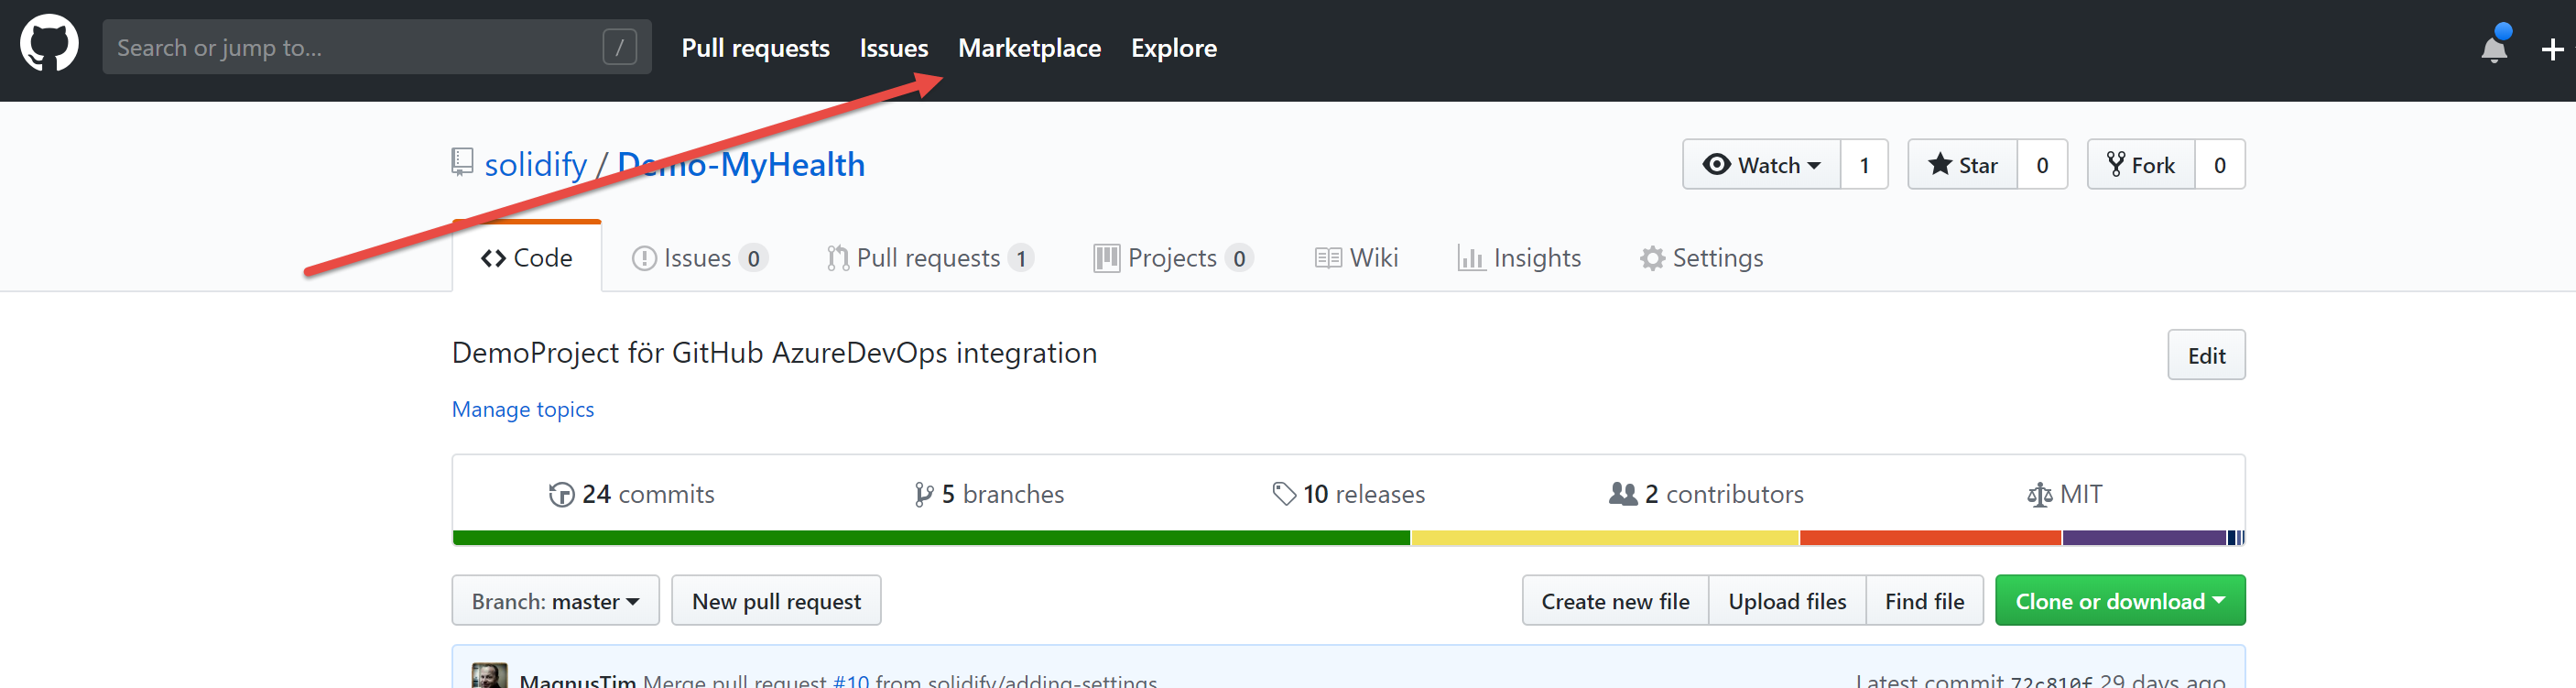Screen dimensions: 2576x688
Task: Click New pull request button
Action: [776, 600]
